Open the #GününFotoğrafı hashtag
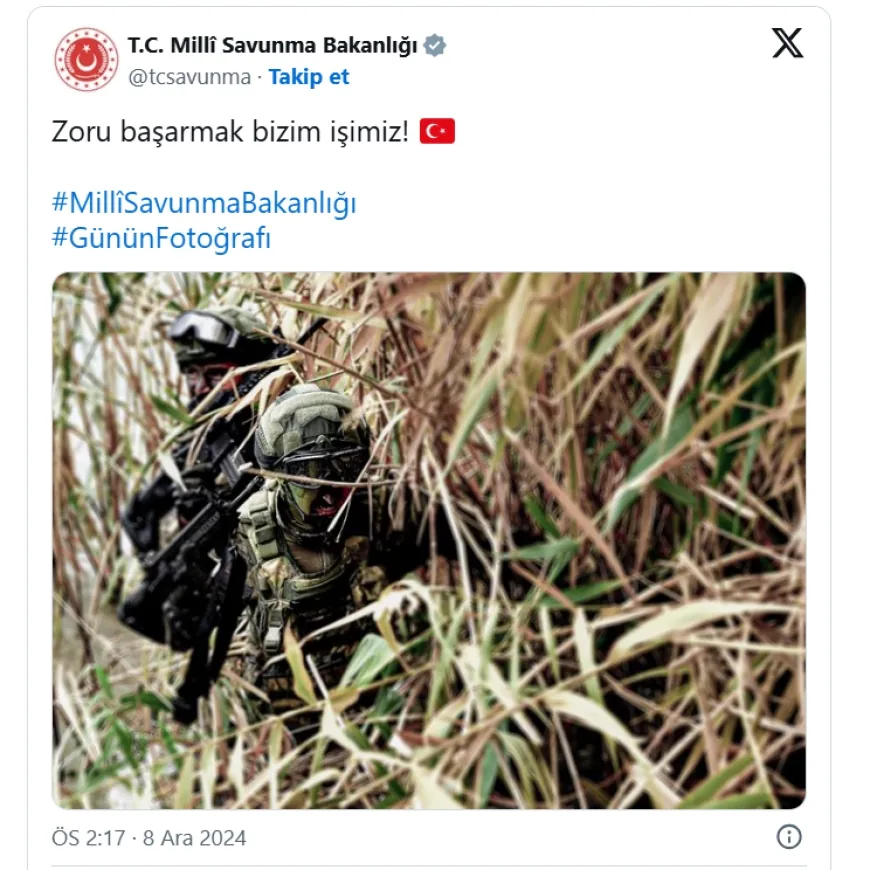This screenshot has height=870, width=870. point(161,238)
